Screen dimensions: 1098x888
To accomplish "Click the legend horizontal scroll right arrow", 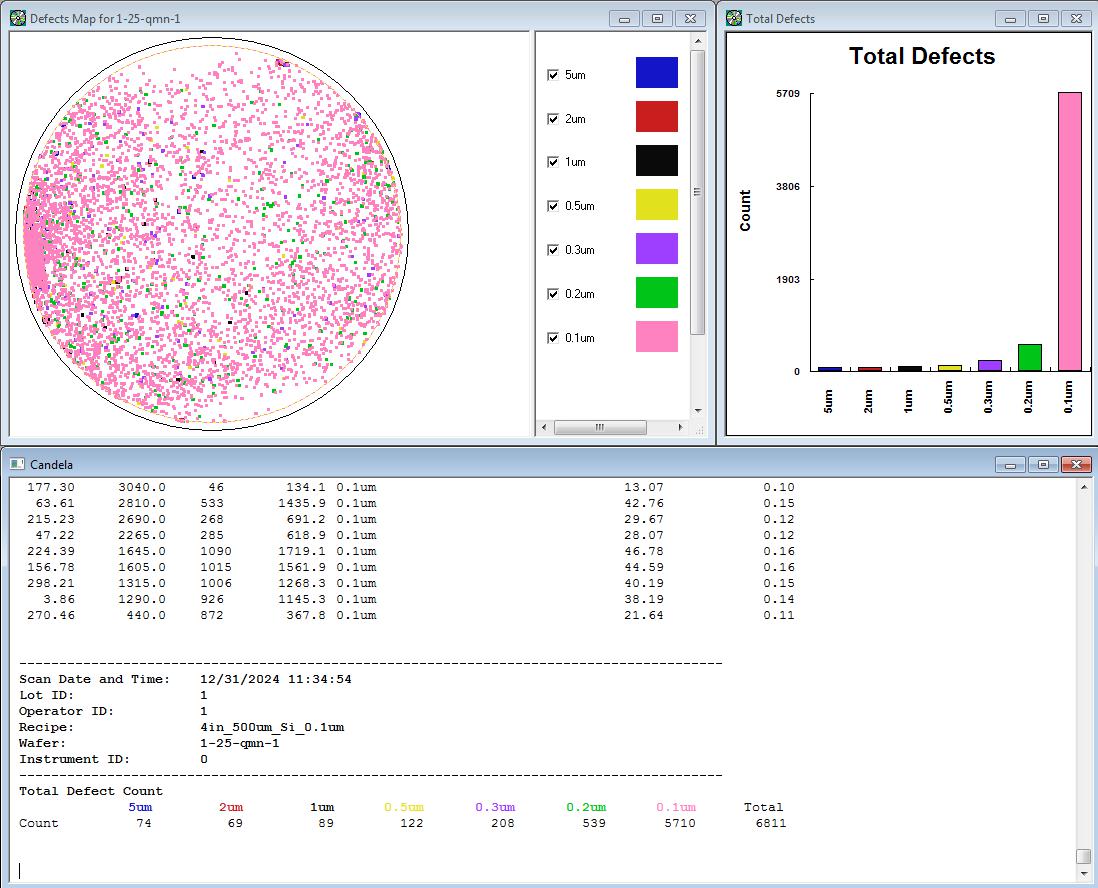I will [x=681, y=427].
